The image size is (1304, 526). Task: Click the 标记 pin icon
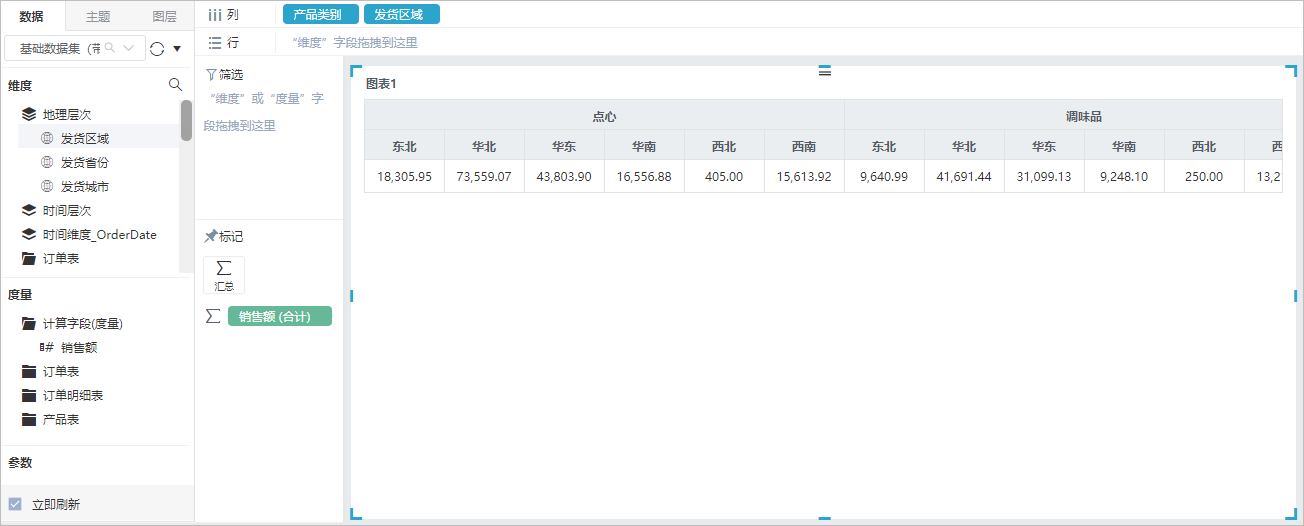click(x=210, y=237)
